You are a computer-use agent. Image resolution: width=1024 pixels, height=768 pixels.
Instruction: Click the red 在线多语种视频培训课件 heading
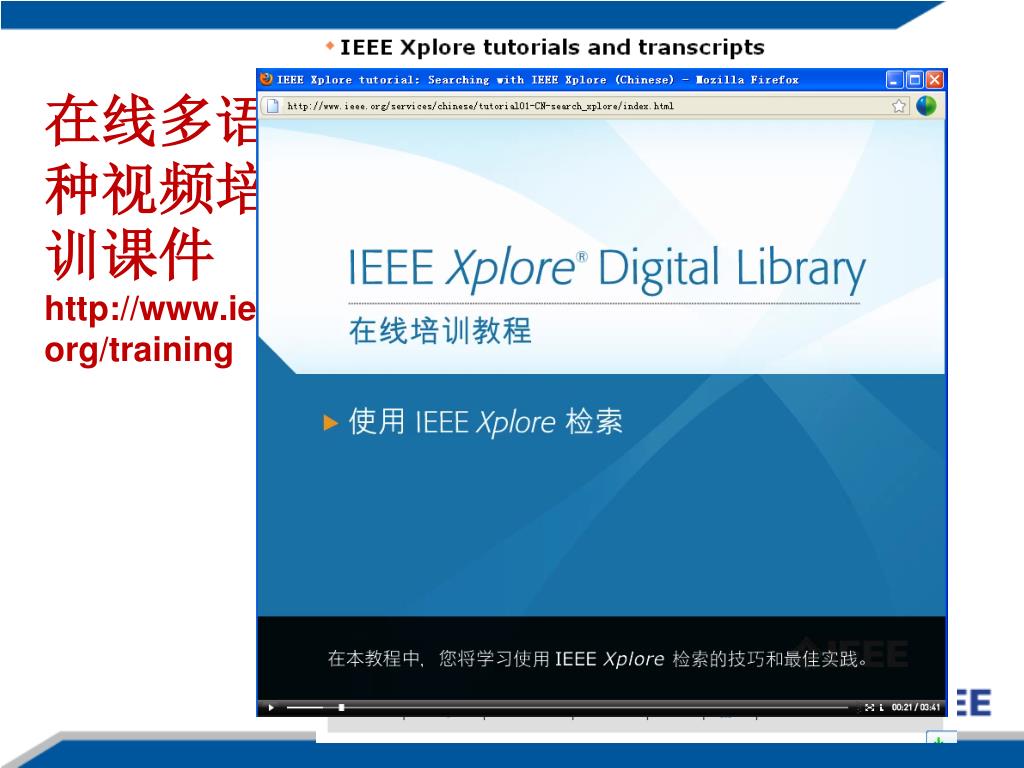(x=150, y=187)
